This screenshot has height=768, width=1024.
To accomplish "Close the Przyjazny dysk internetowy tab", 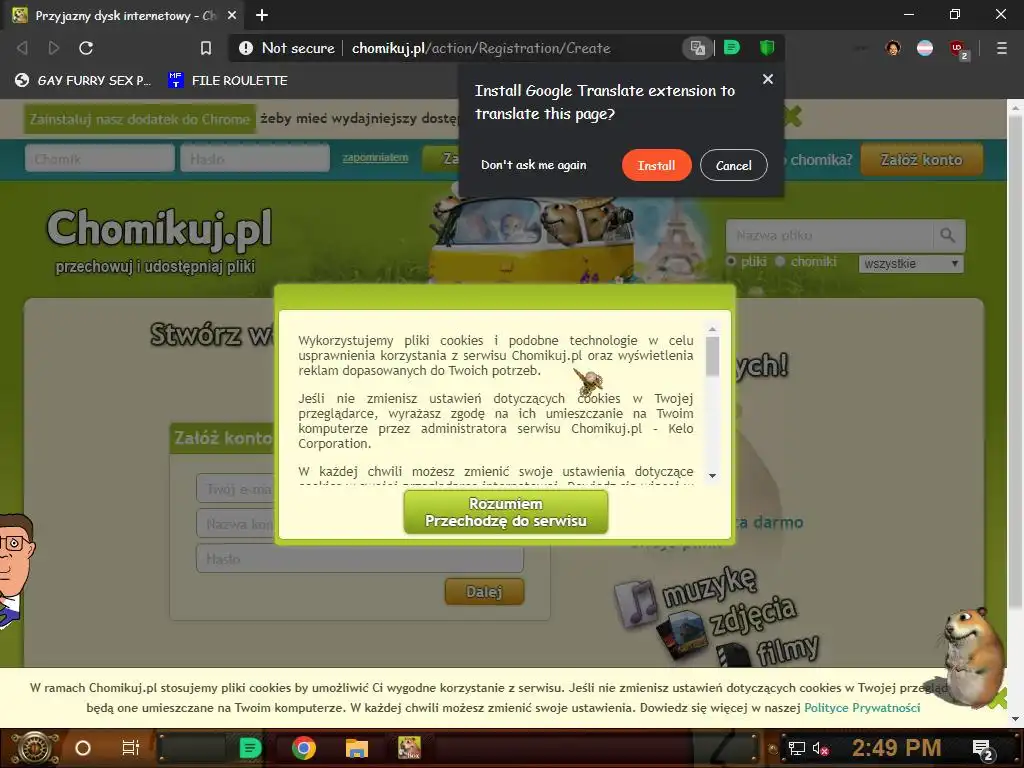I will tap(232, 15).
